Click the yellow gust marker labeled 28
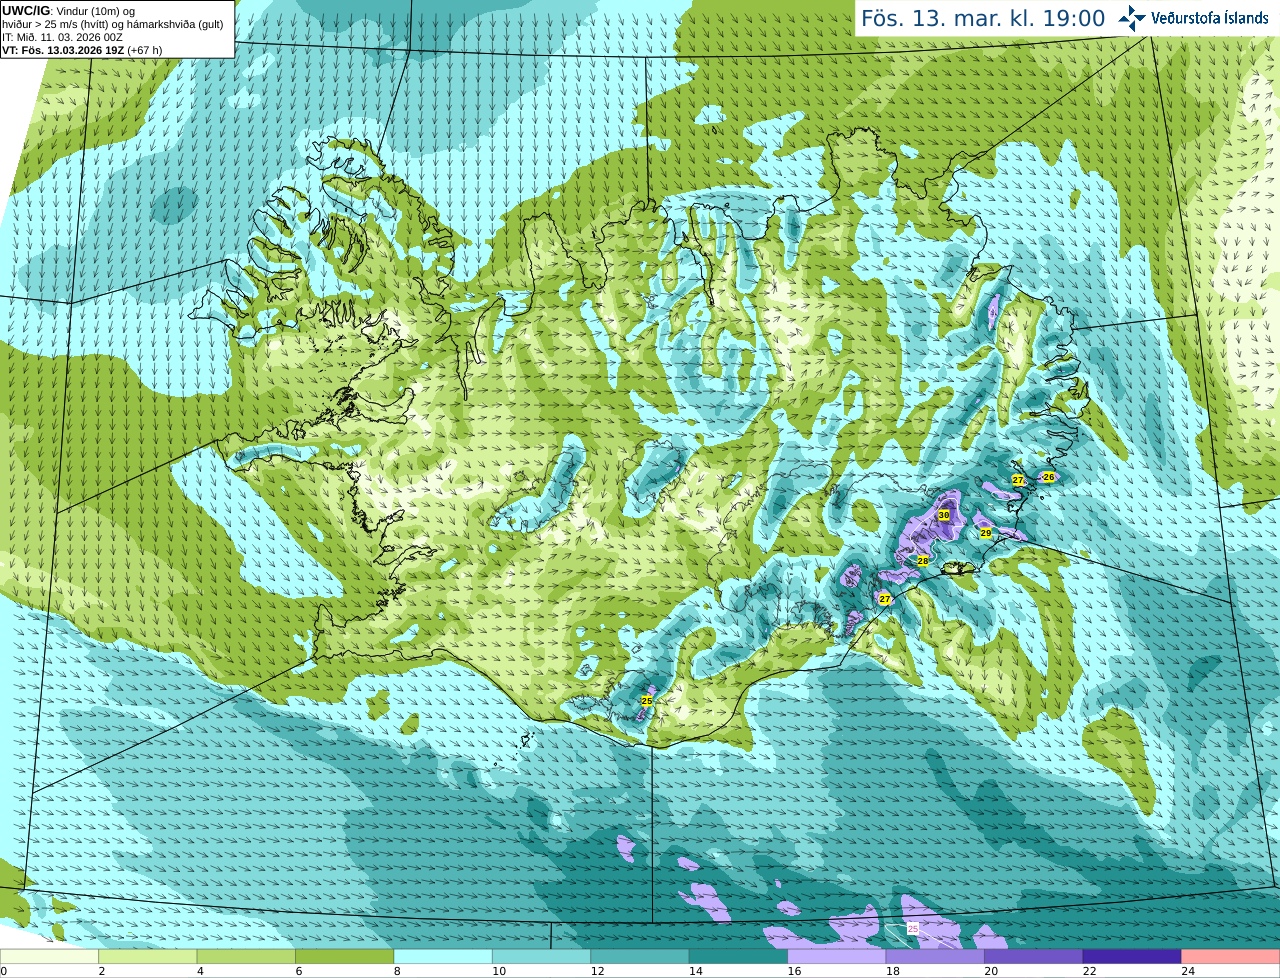 (x=923, y=561)
